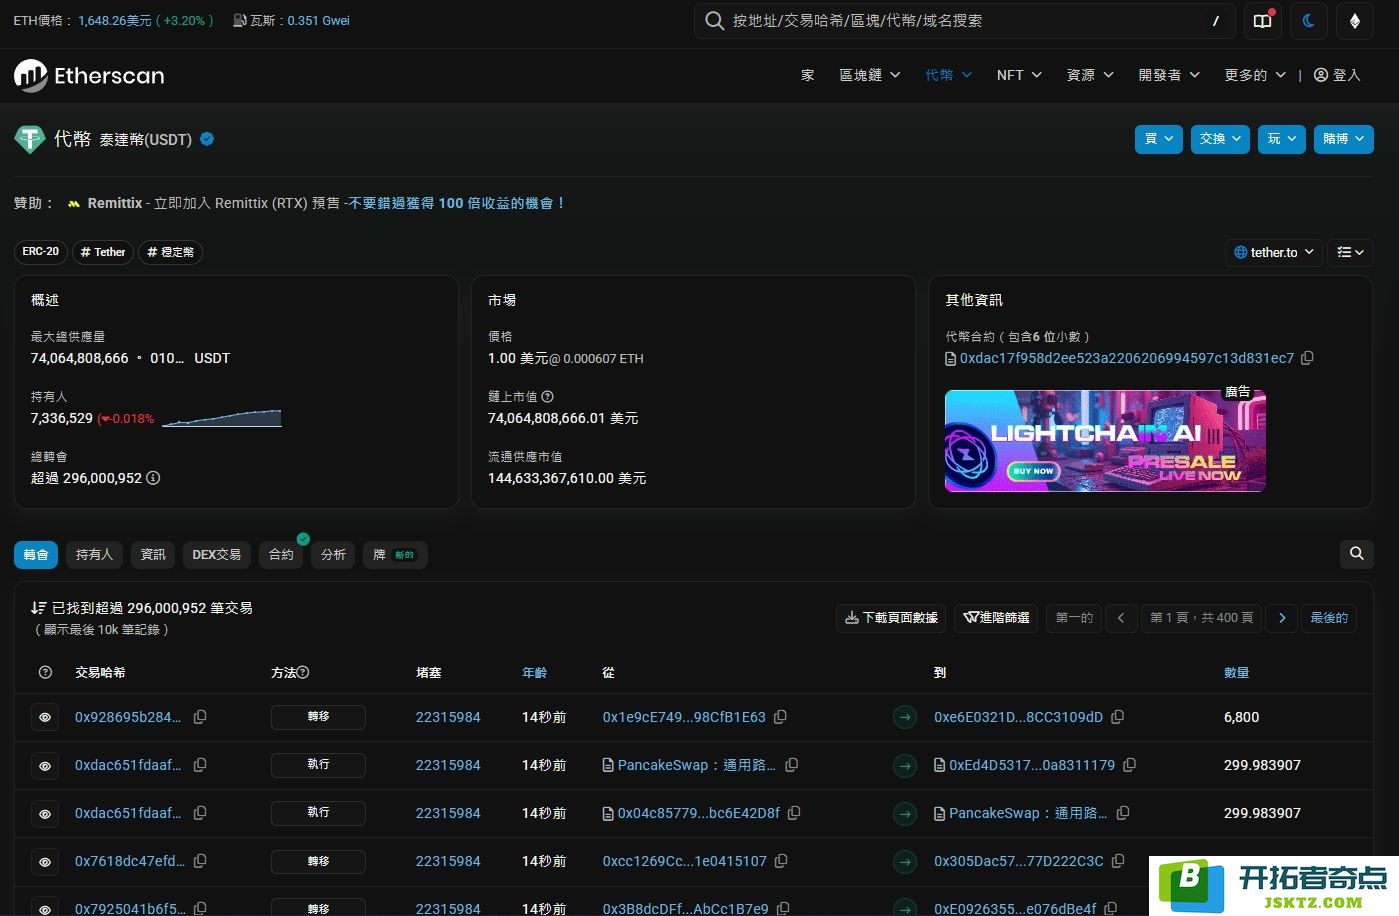Copy the from address 0x1e9cE749...98CfB1E63
This screenshot has width=1399, height=916.
point(781,717)
